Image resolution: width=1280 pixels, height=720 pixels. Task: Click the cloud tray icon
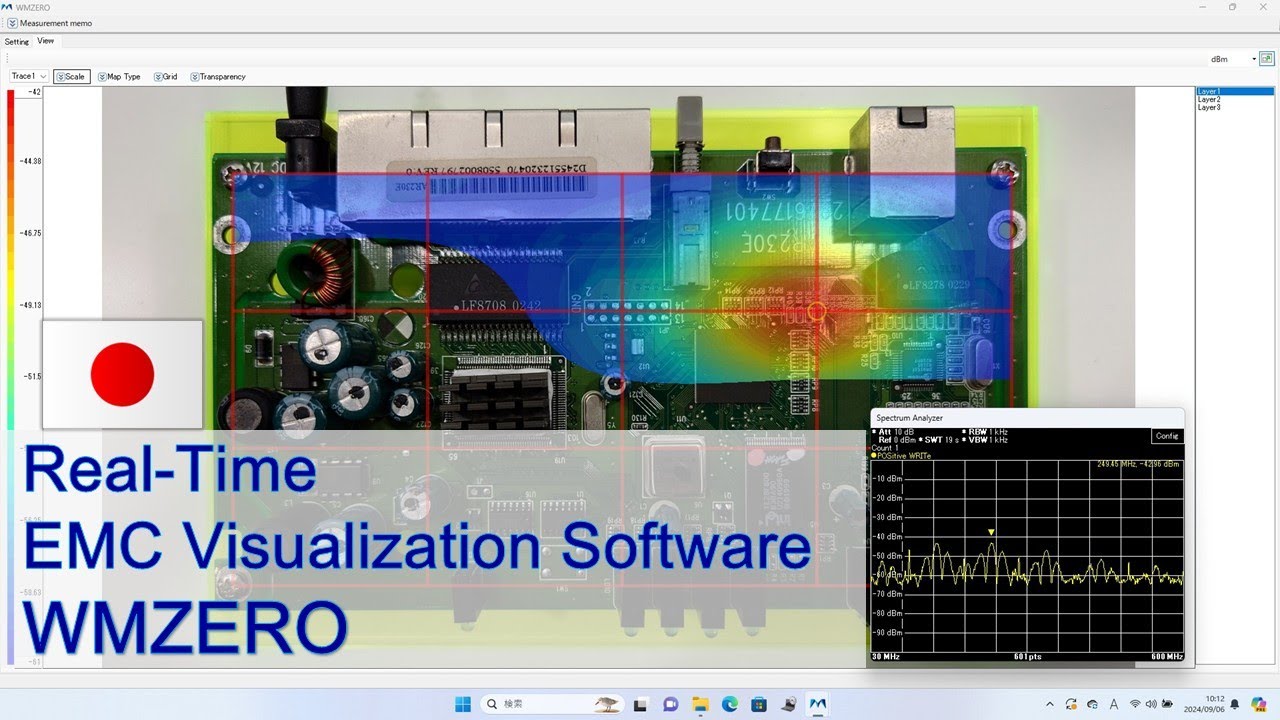point(1093,704)
